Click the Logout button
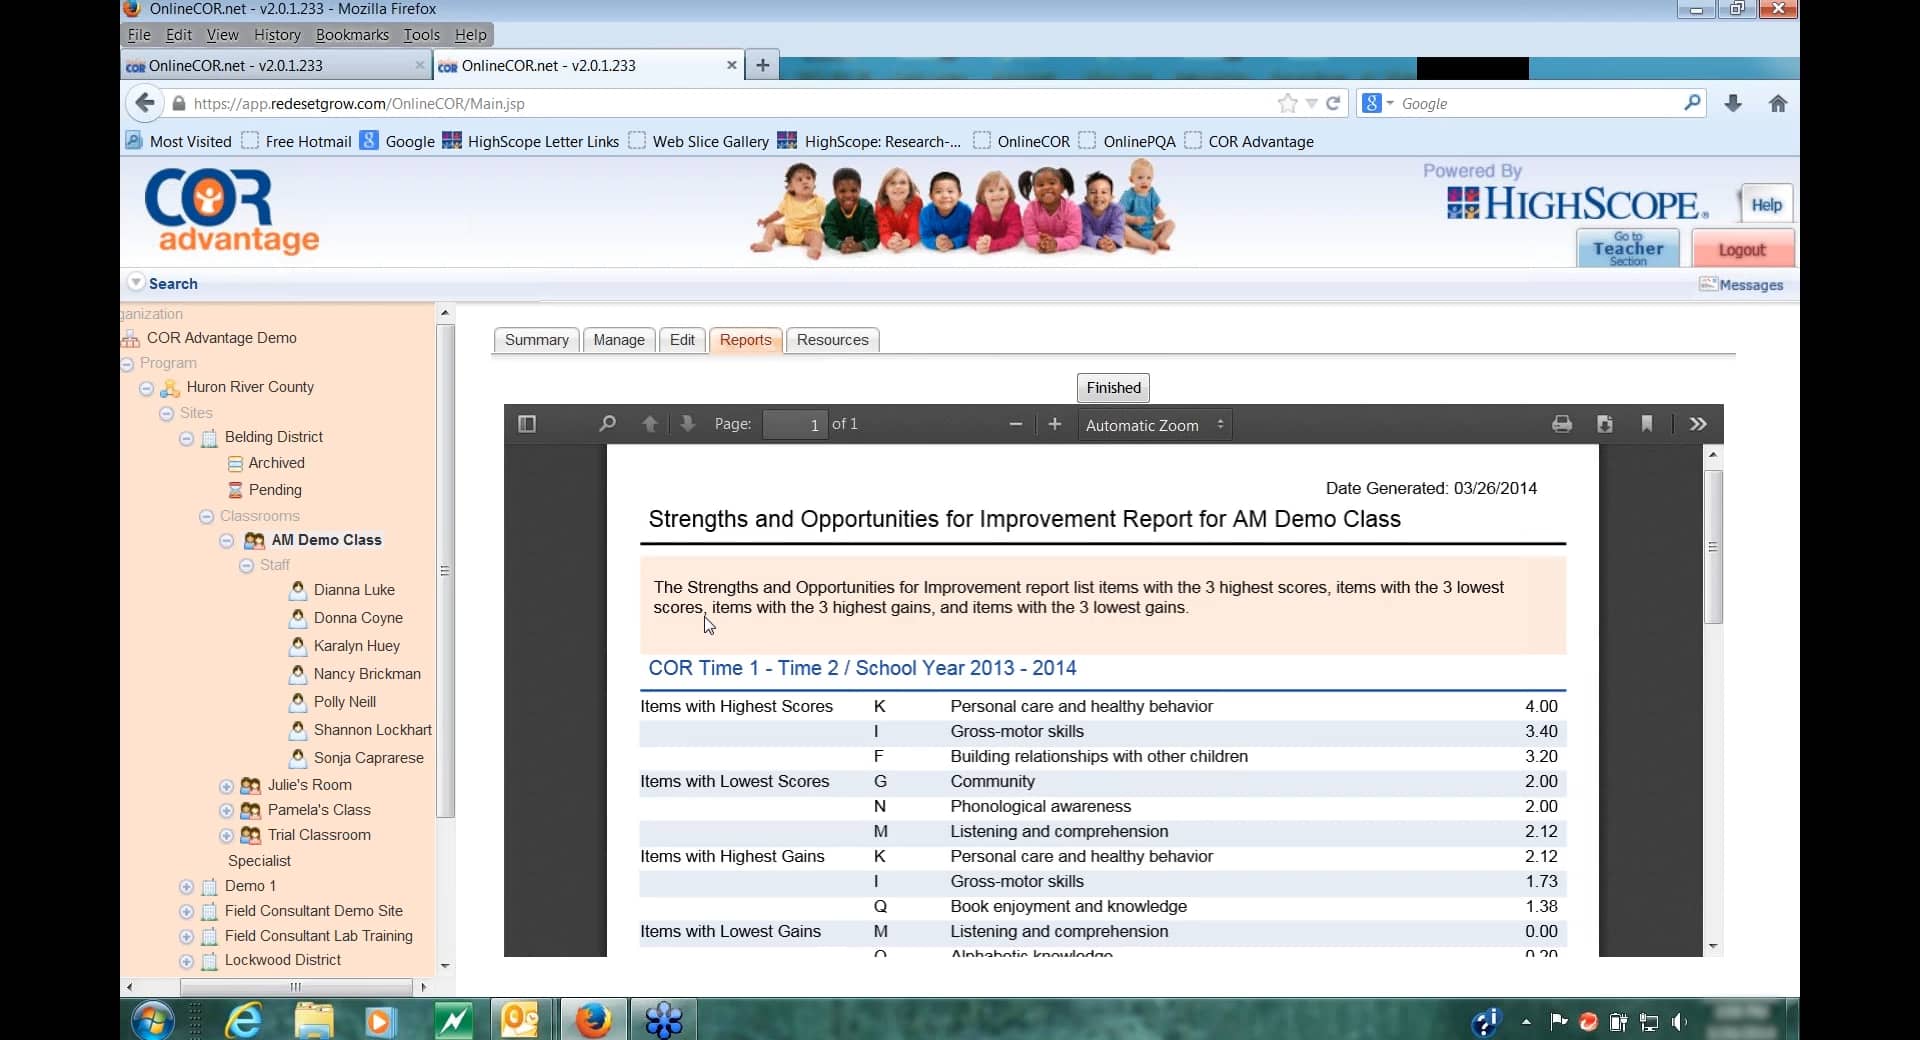 coord(1742,249)
